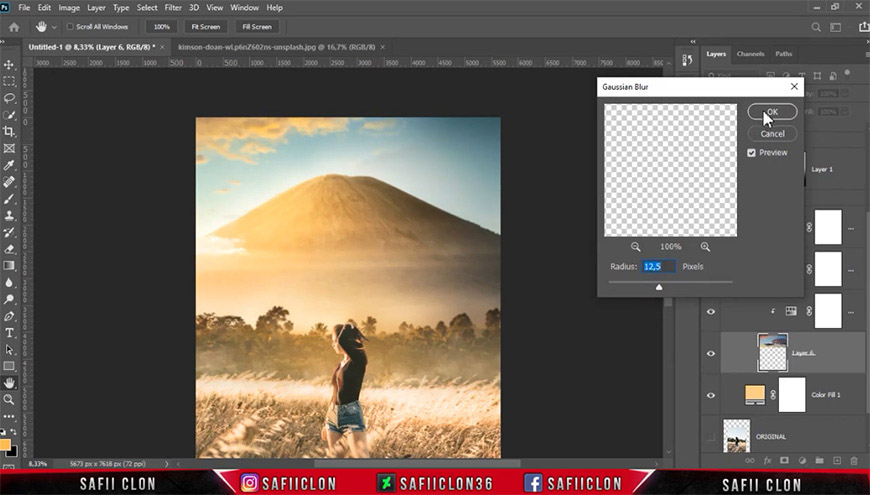
Task: Show the ORIGINAL layer visibility box
Action: [711, 437]
